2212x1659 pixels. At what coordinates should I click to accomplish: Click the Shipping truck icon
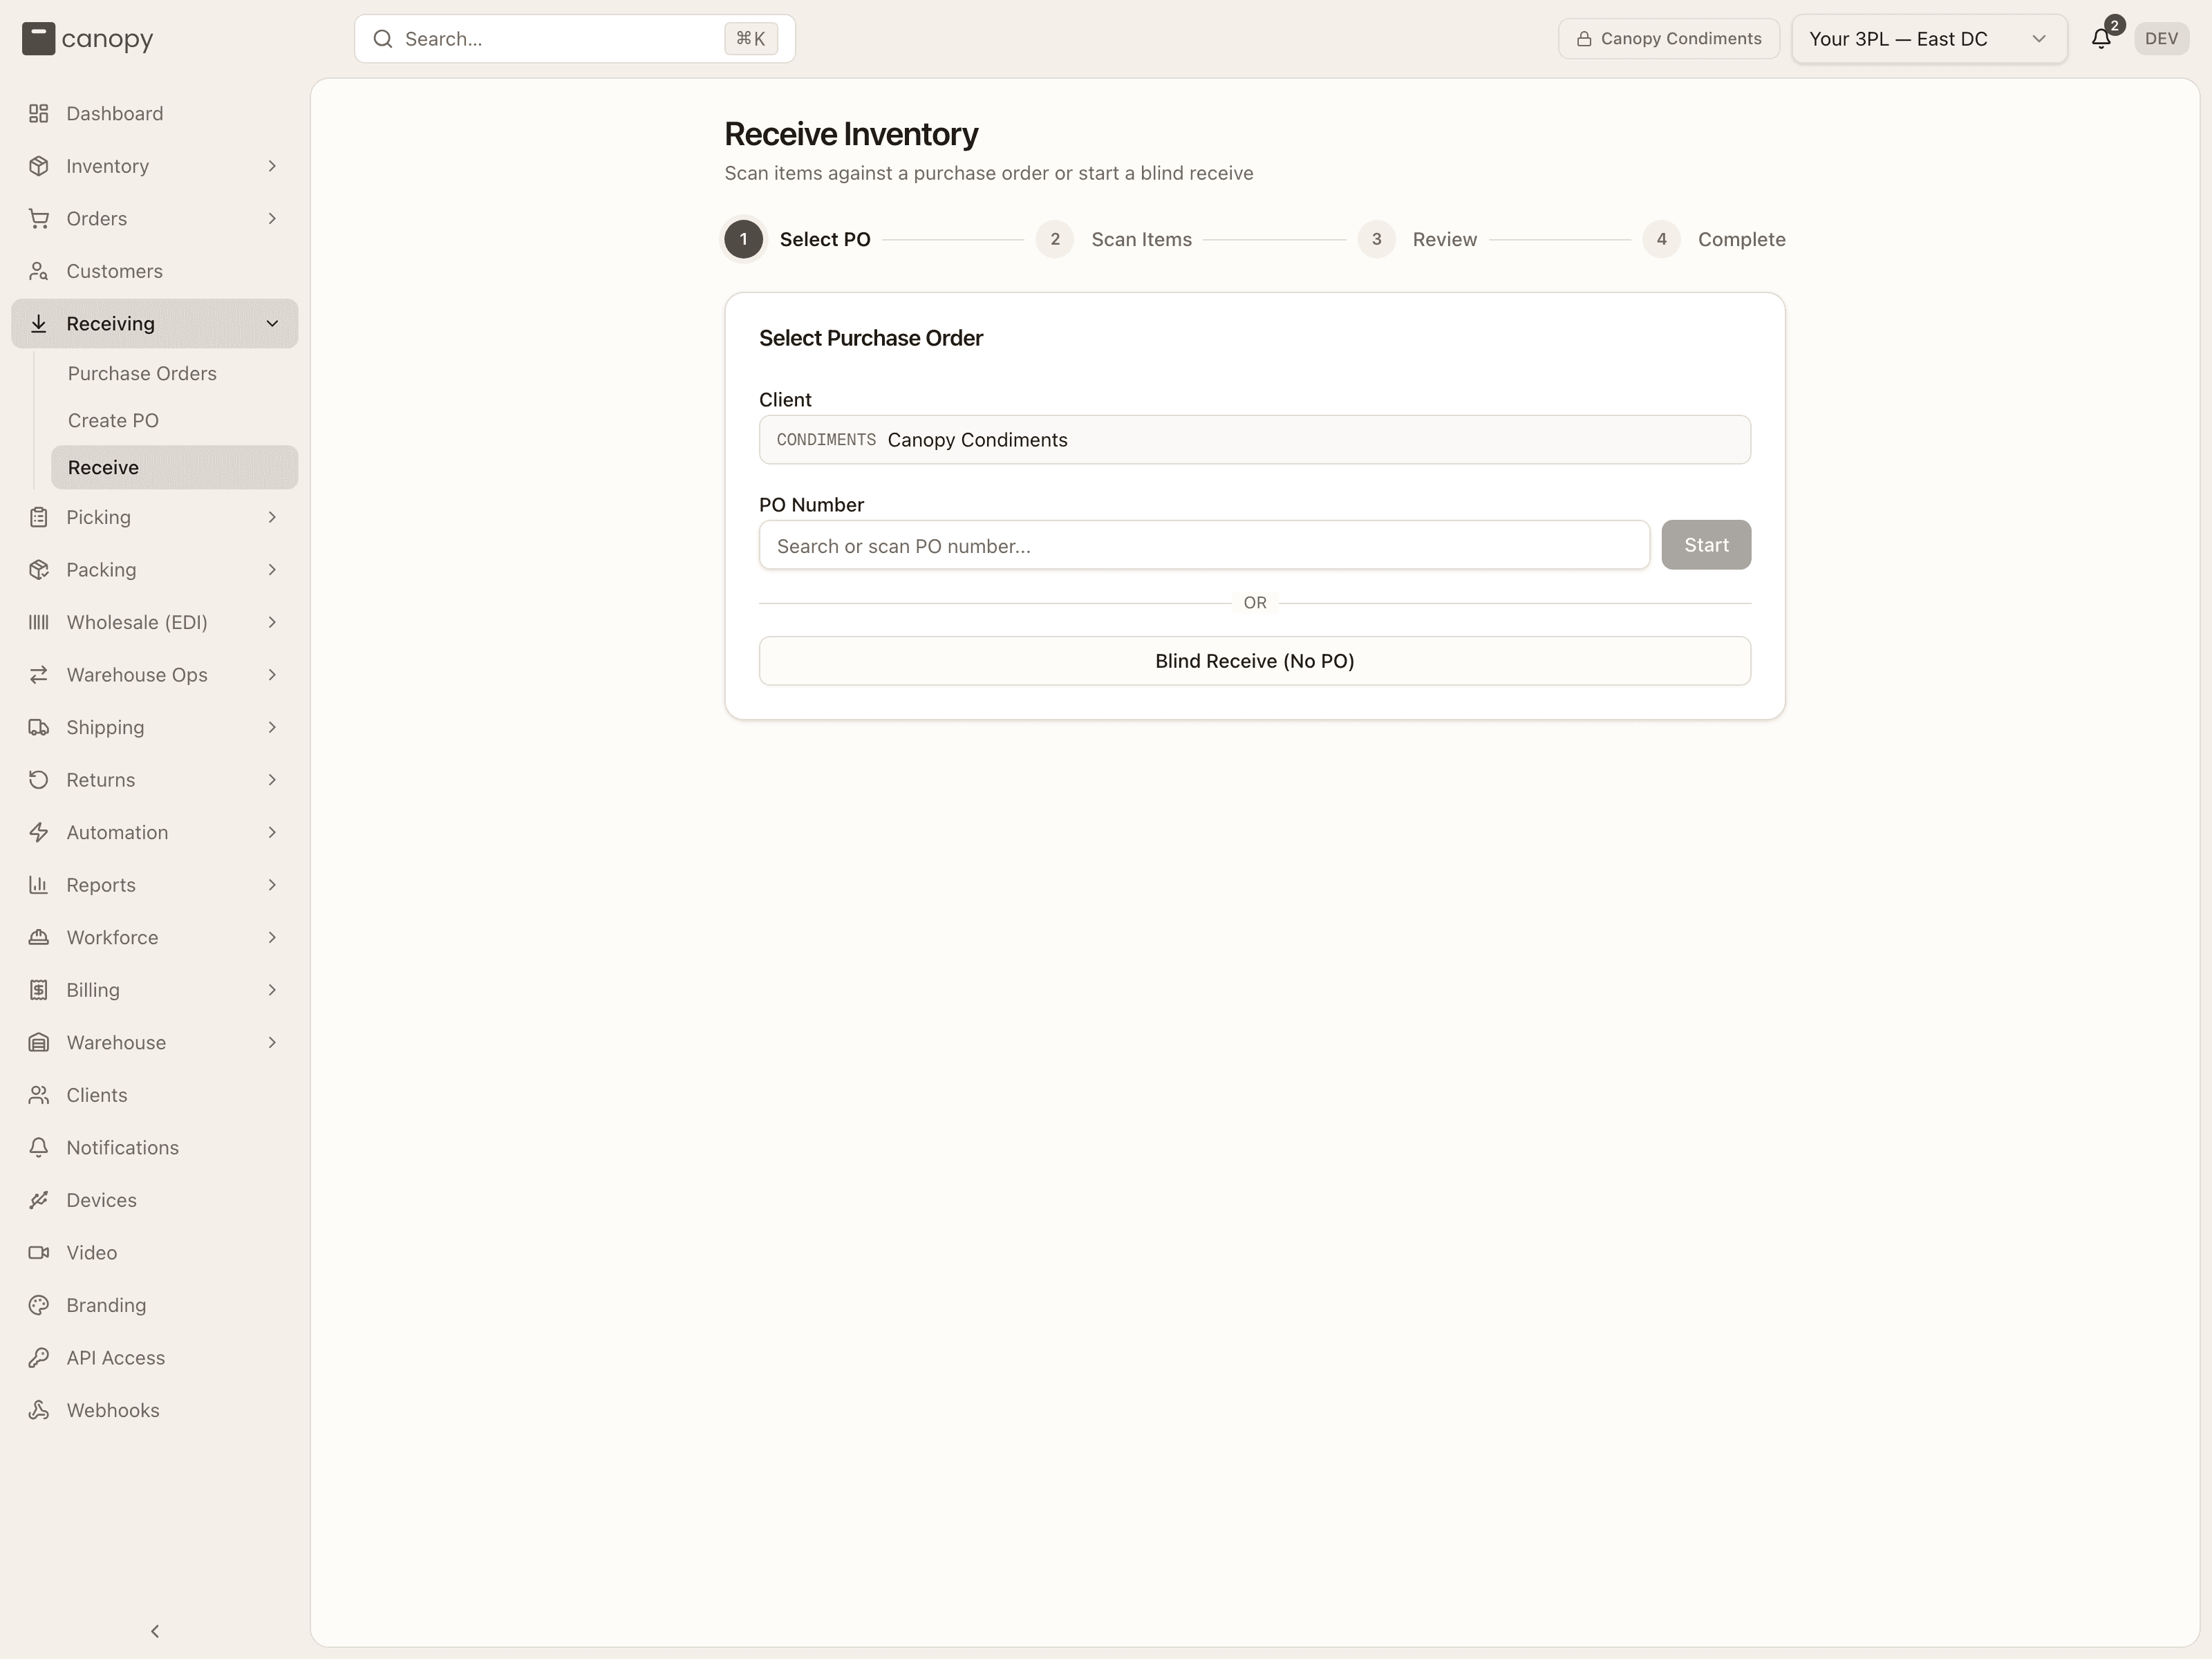pos(38,727)
